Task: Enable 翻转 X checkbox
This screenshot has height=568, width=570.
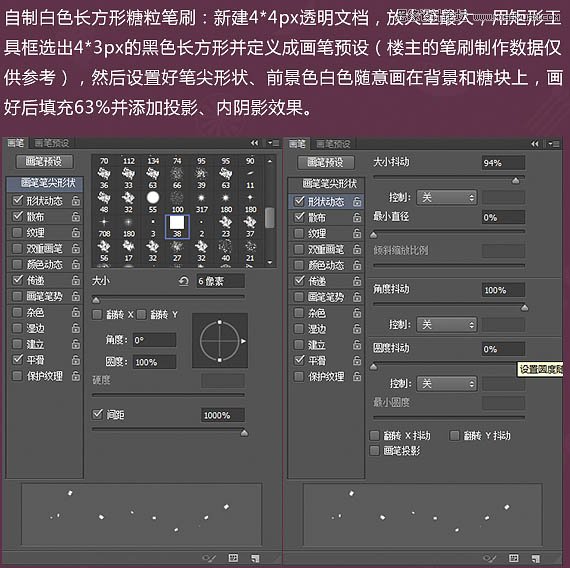Action: coord(97,314)
